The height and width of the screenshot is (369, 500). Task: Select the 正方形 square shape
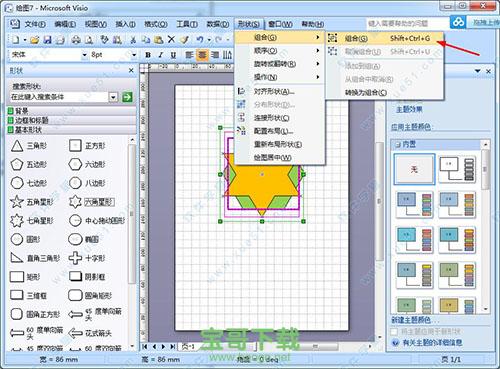(x=87, y=146)
